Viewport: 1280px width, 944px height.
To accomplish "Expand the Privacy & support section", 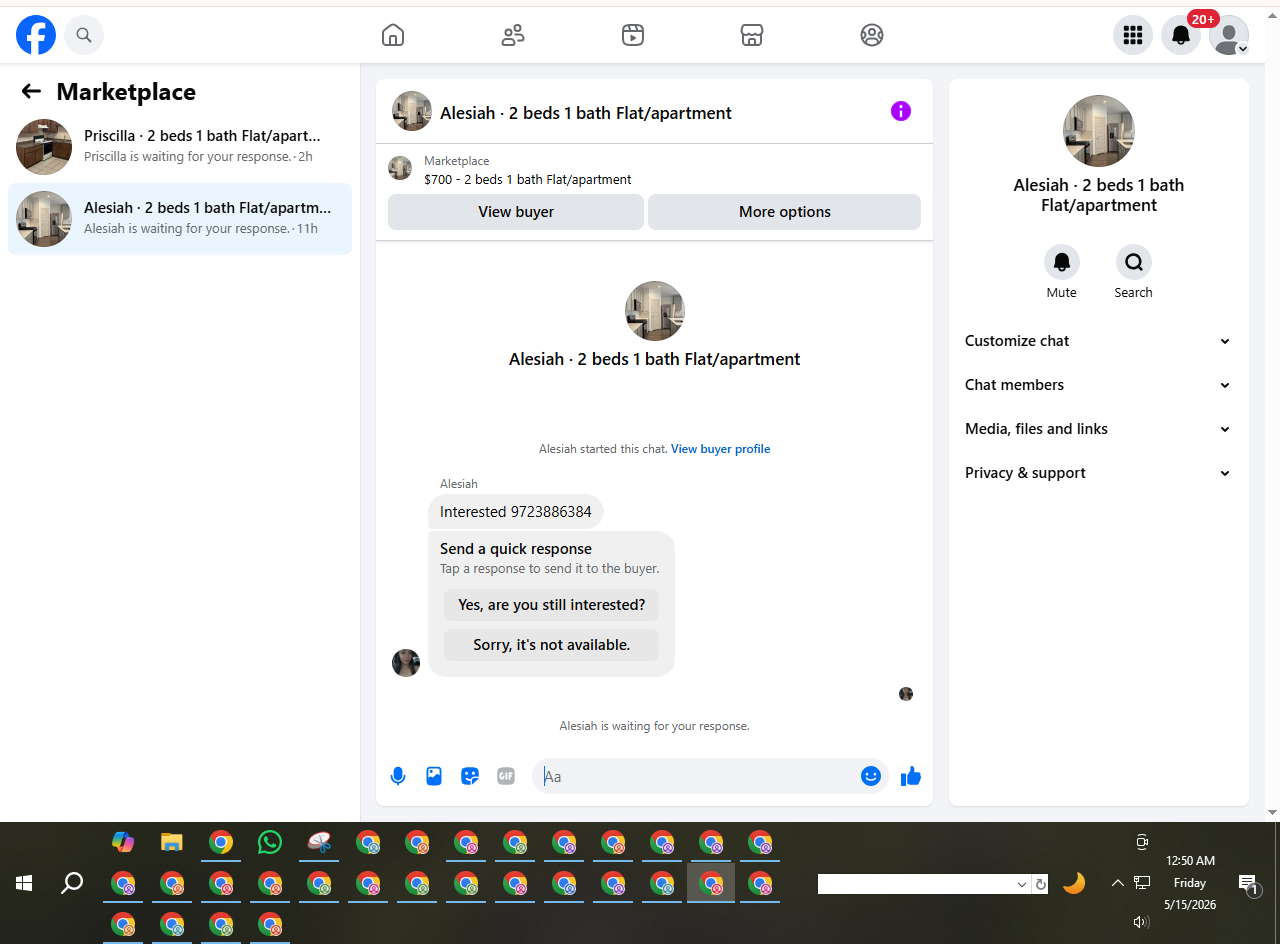I will pos(1099,473).
